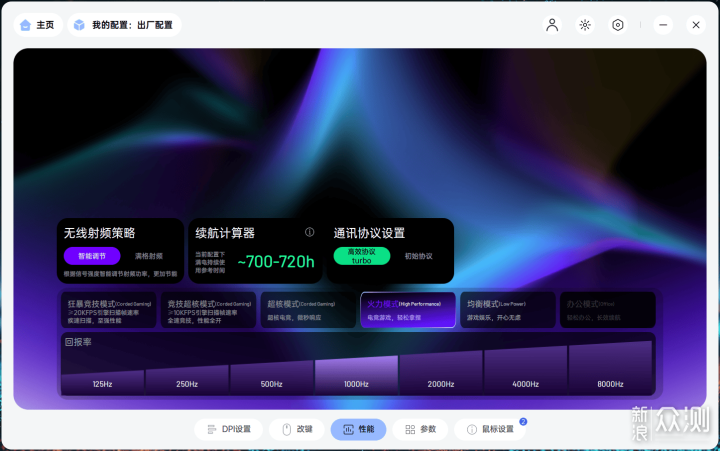Set polling rate to 125Hz
This screenshot has height=451, width=720.
tap(102, 383)
